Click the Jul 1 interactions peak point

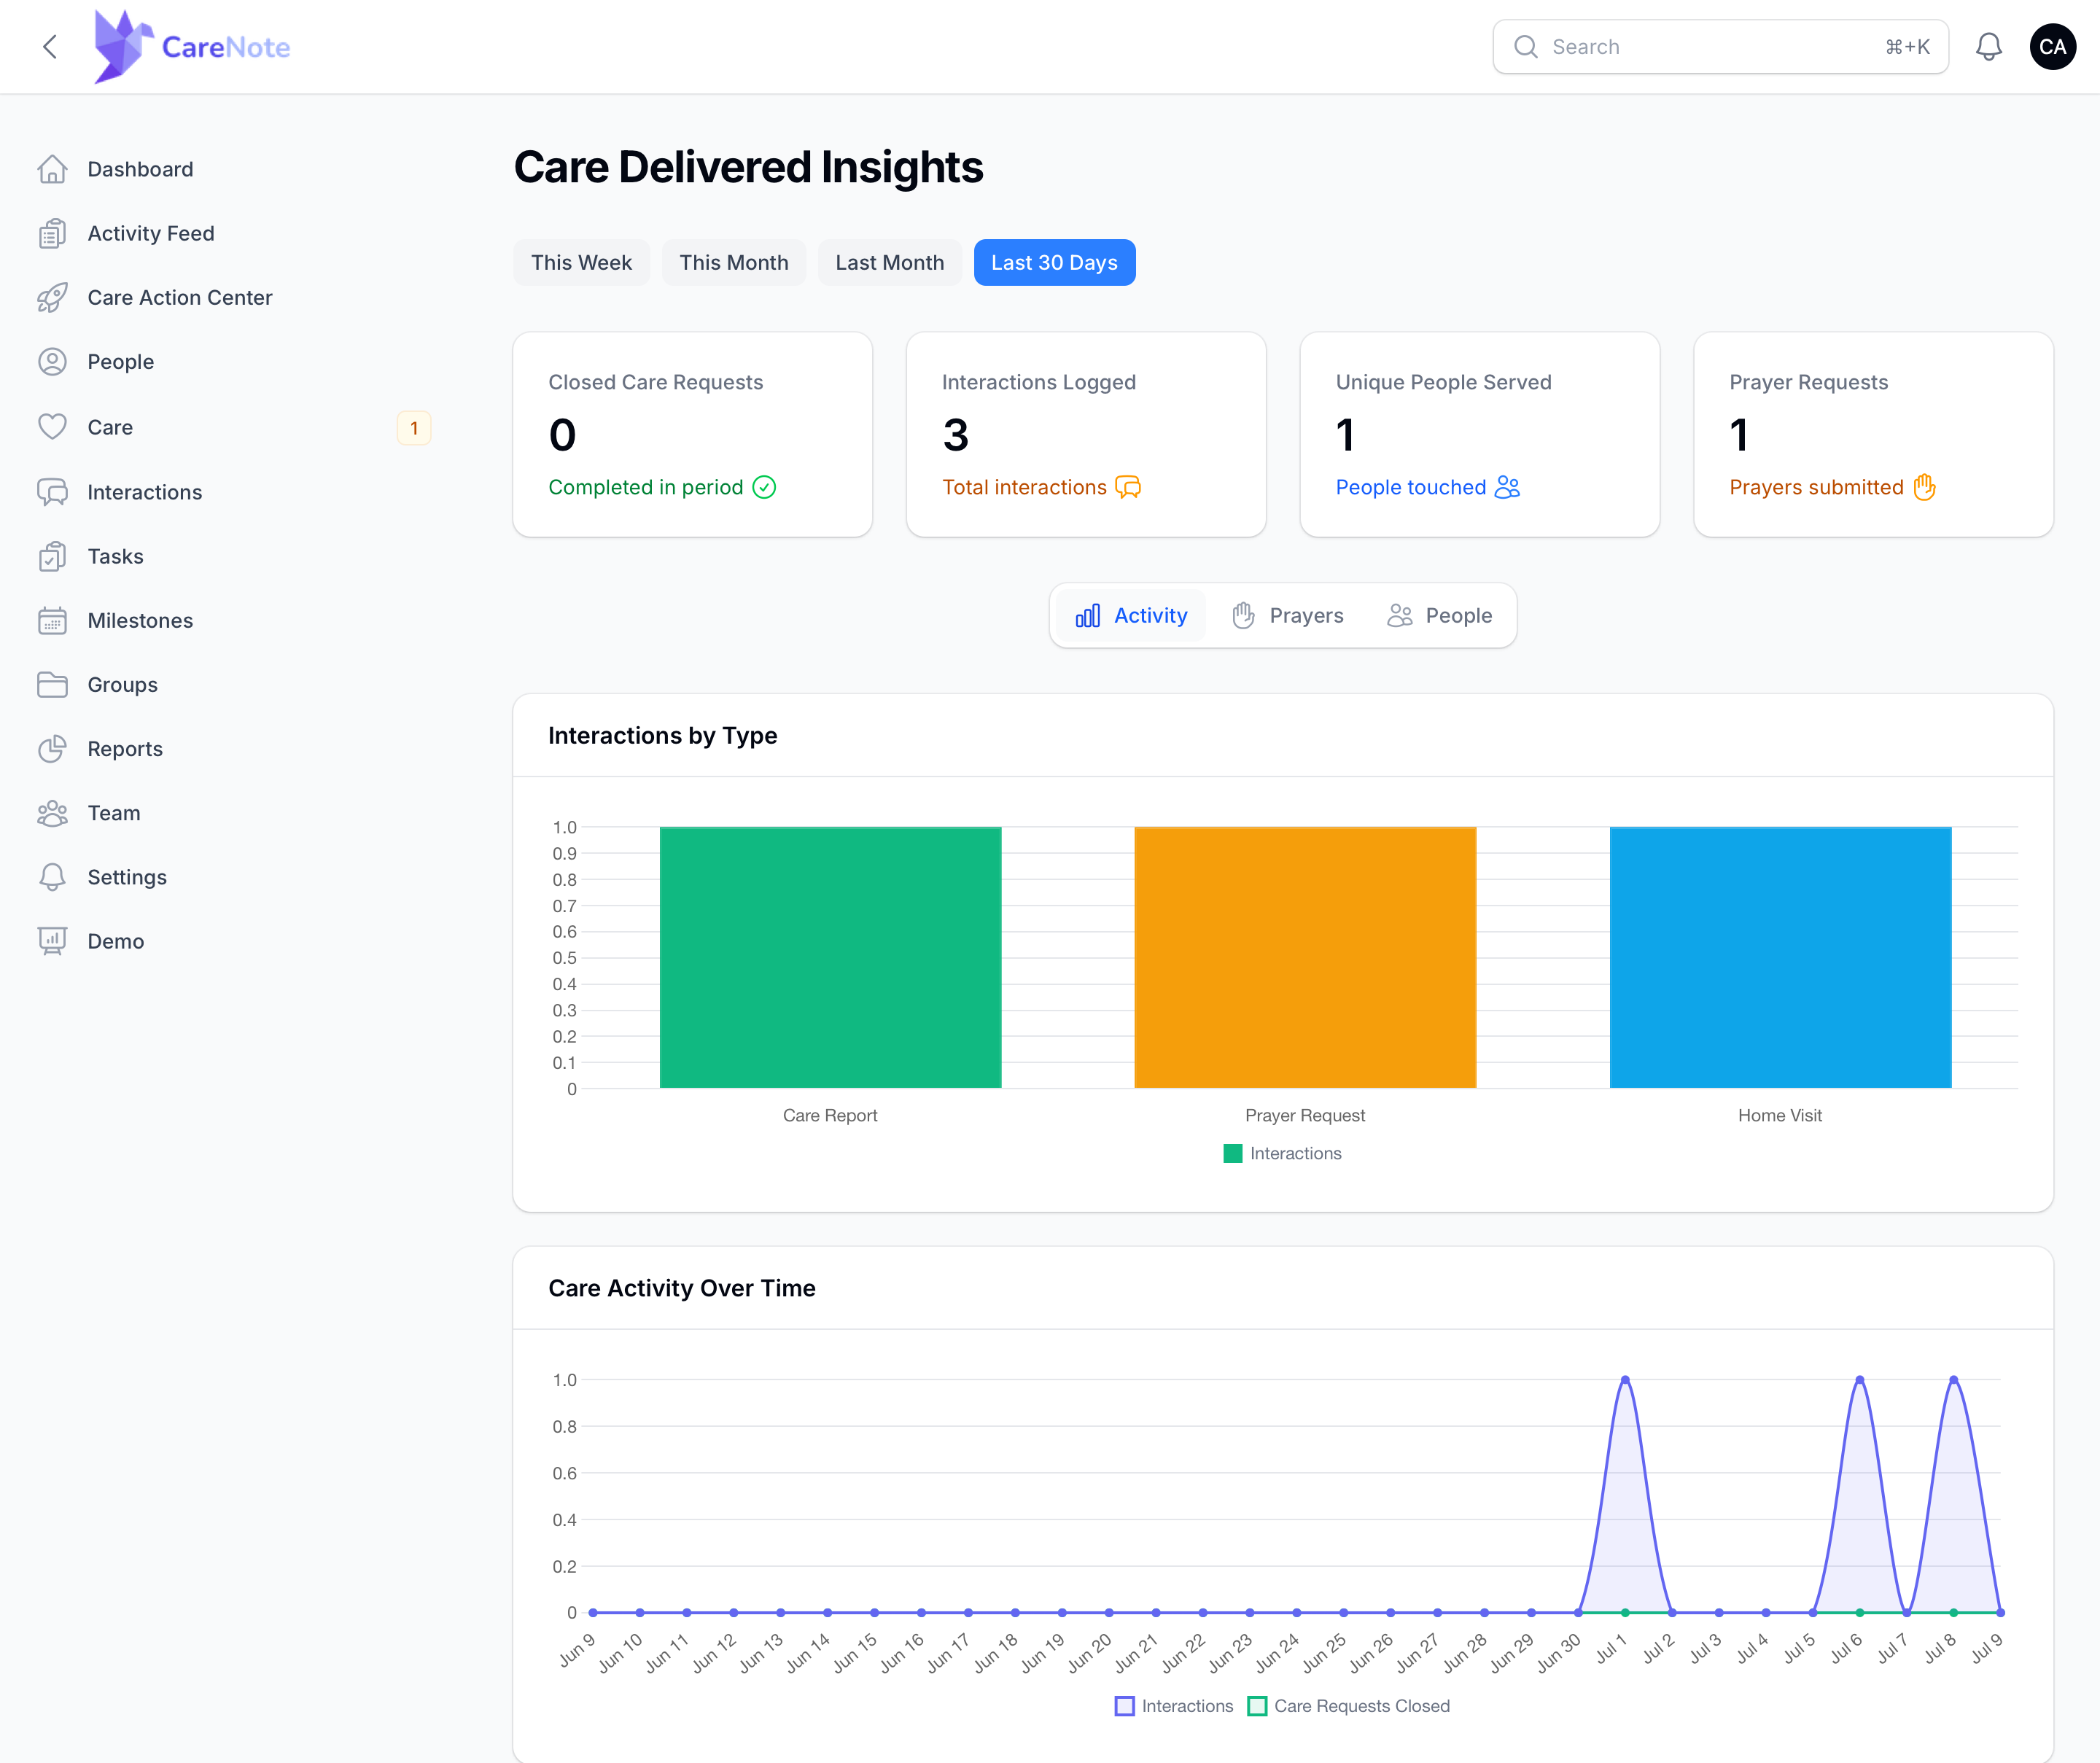1625,1380
